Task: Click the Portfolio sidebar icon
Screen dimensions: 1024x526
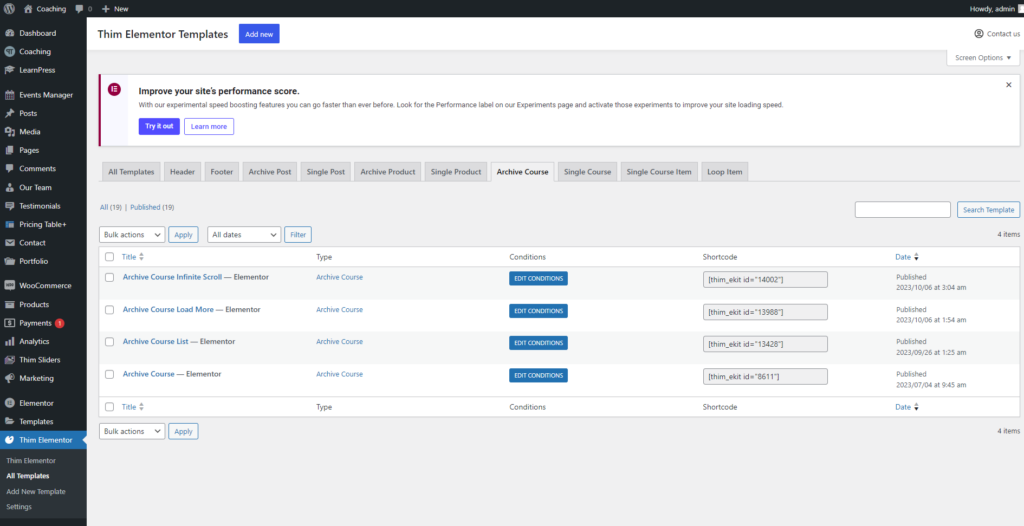Action: click(x=10, y=261)
